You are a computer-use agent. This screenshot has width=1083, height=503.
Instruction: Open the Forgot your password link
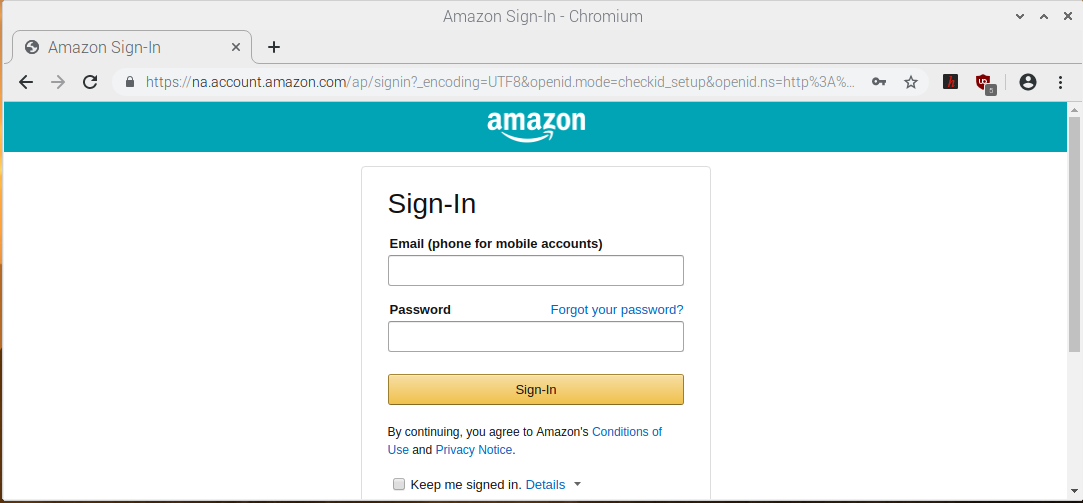617,310
